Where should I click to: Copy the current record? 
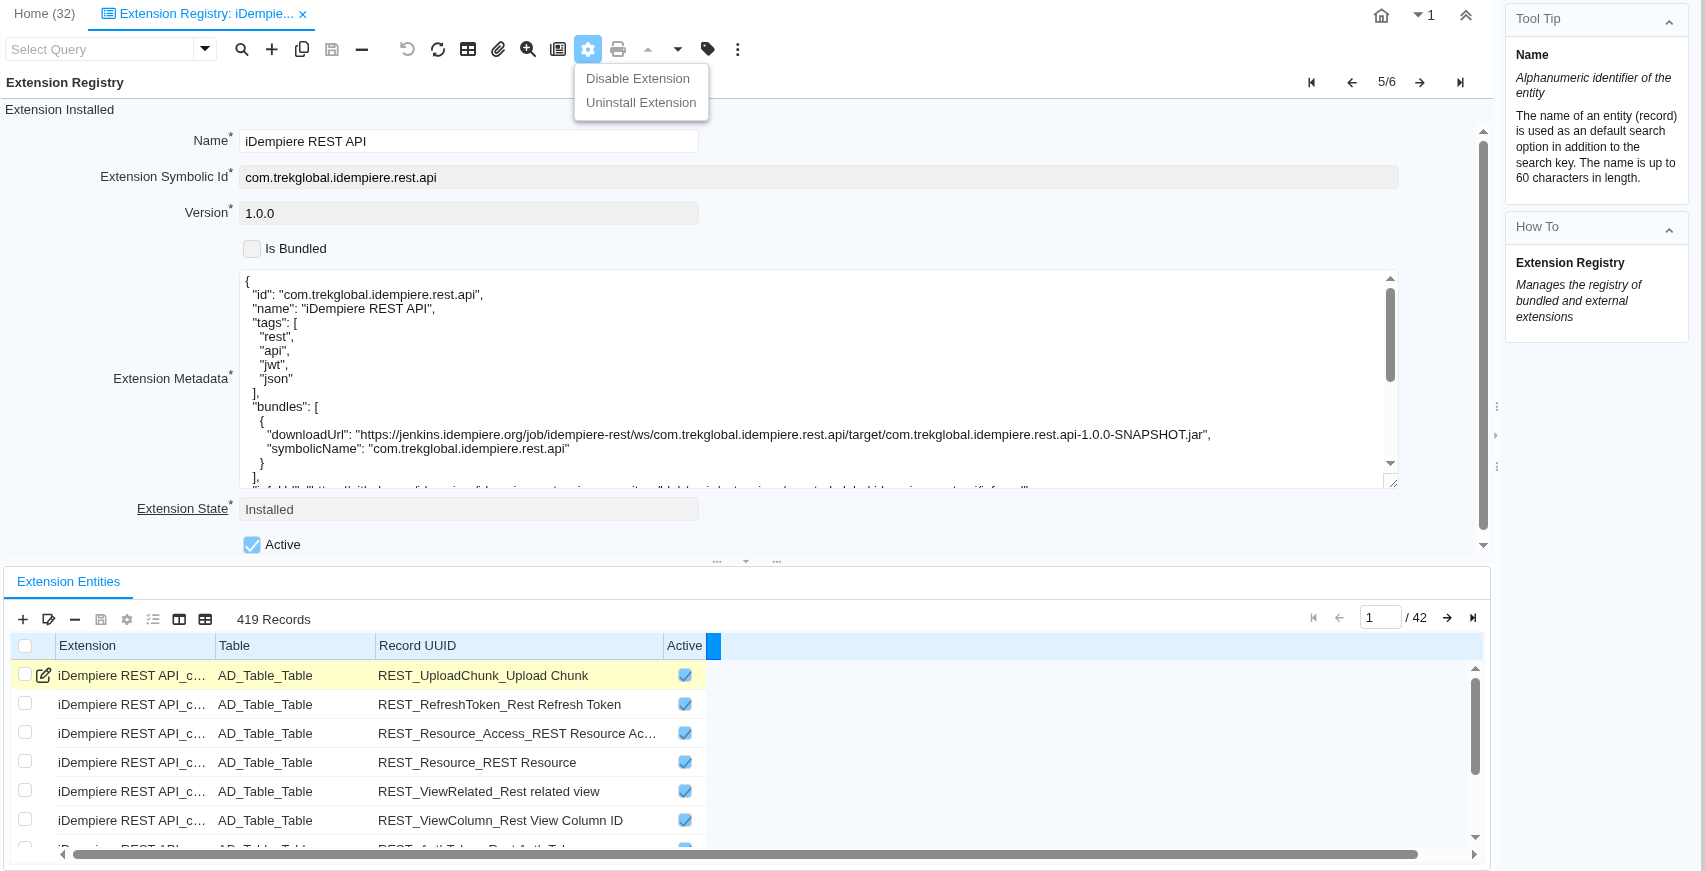[301, 49]
